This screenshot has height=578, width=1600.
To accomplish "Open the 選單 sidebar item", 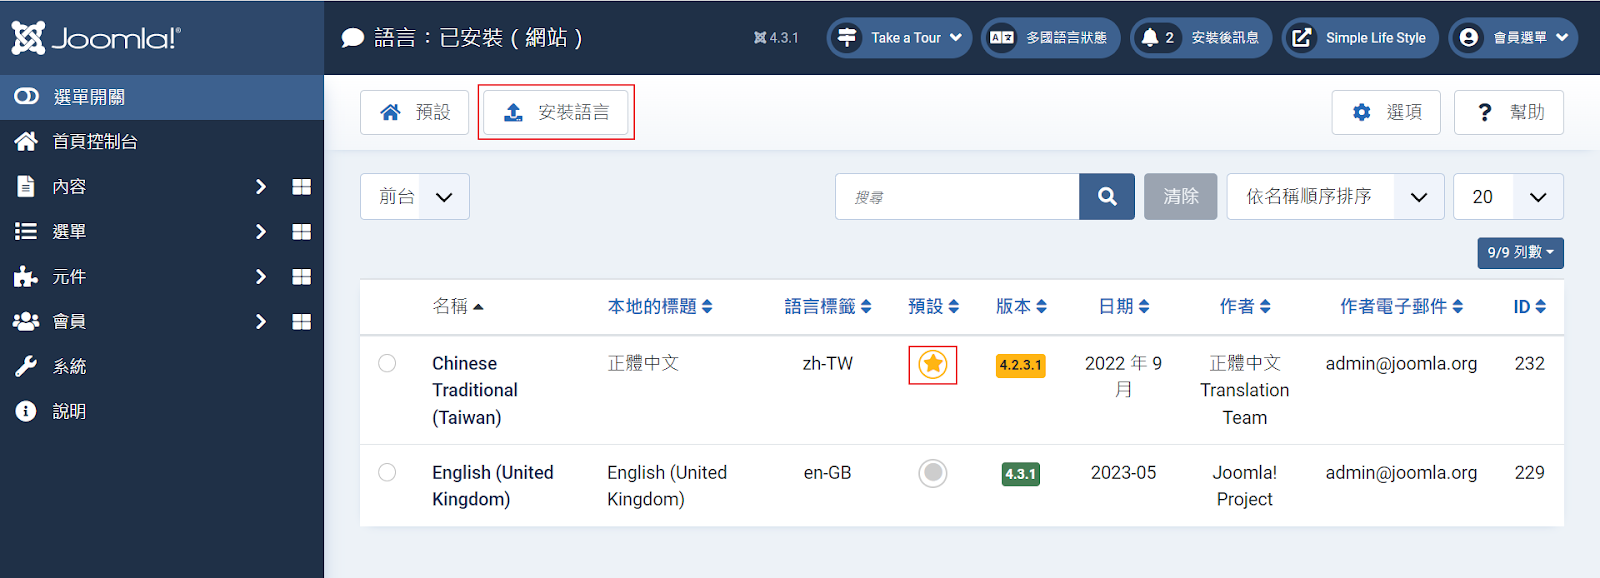I will tap(69, 232).
